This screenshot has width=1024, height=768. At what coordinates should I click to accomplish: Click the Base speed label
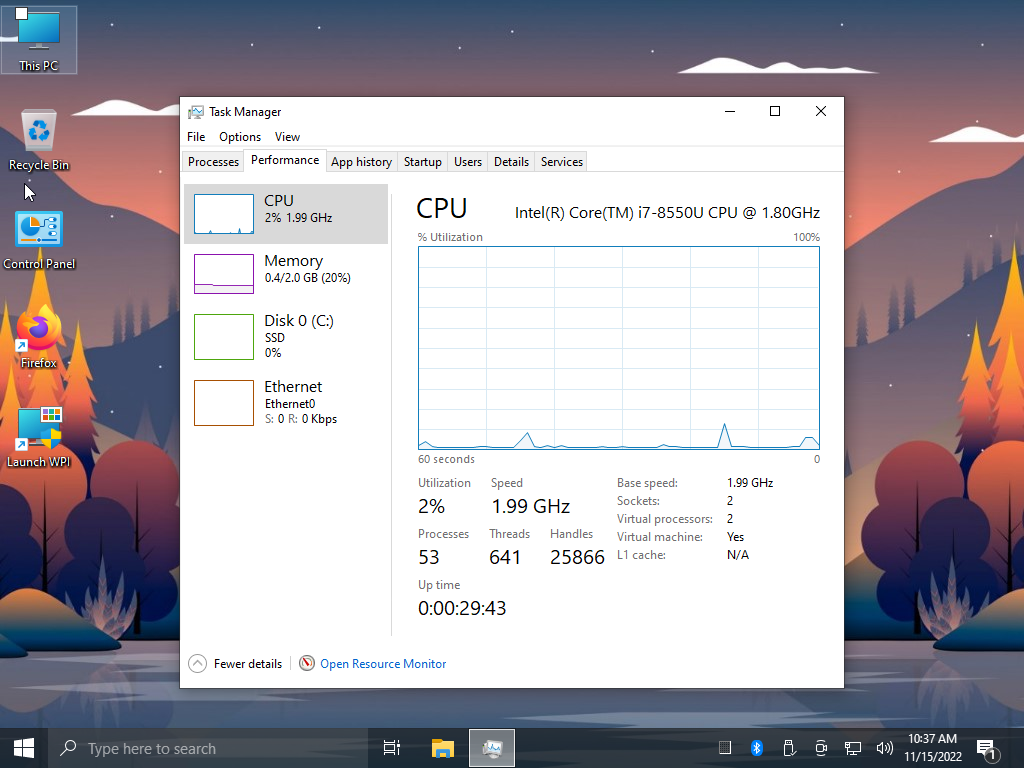click(x=647, y=483)
